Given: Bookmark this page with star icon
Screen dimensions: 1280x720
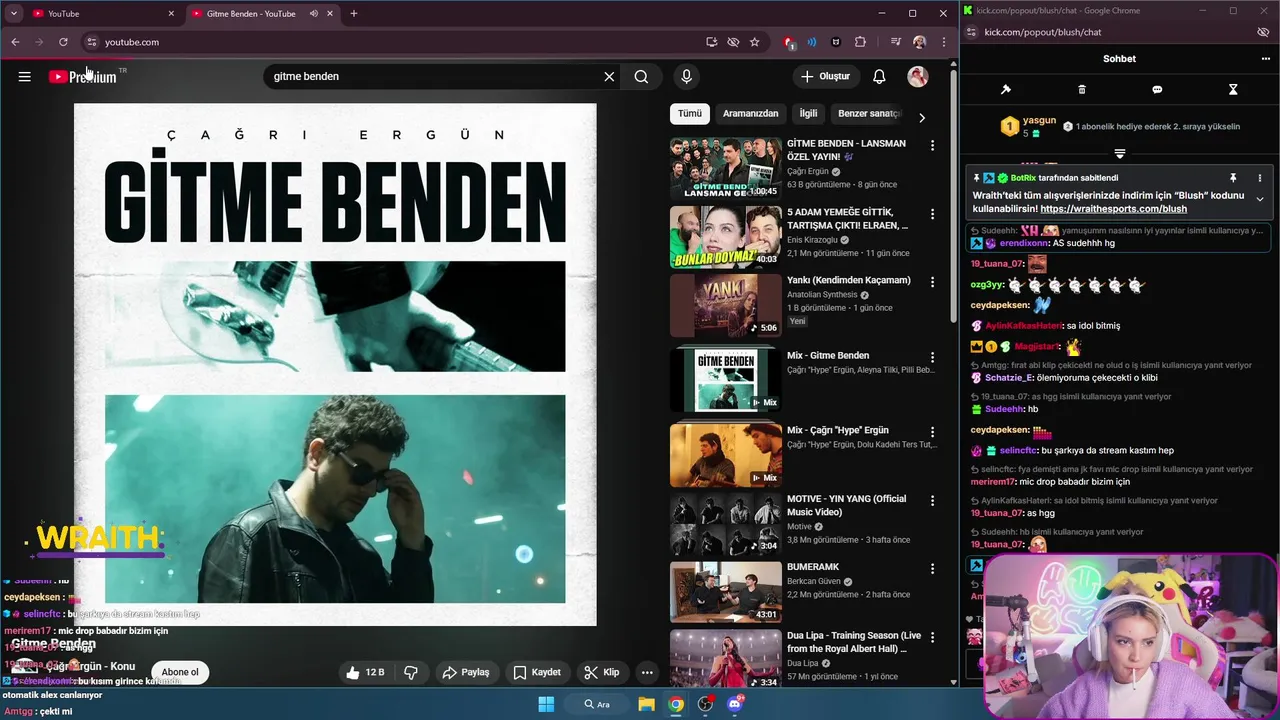Looking at the screenshot, I should click(x=755, y=42).
